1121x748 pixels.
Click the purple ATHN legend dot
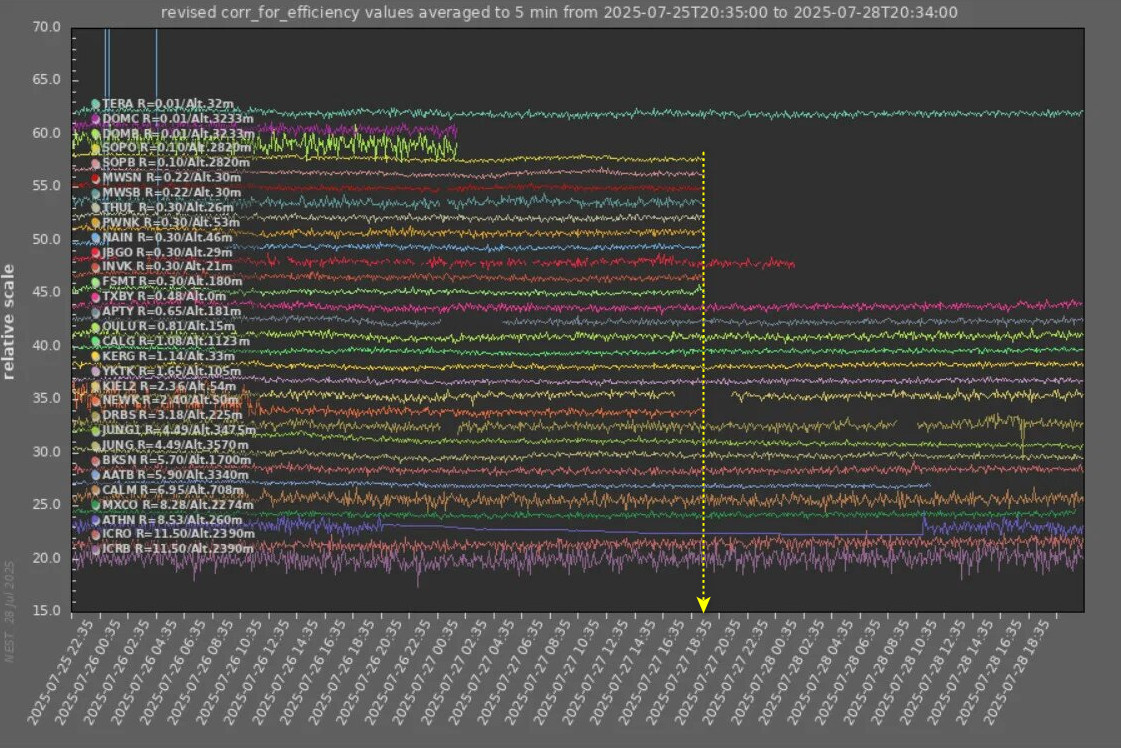pos(95,520)
